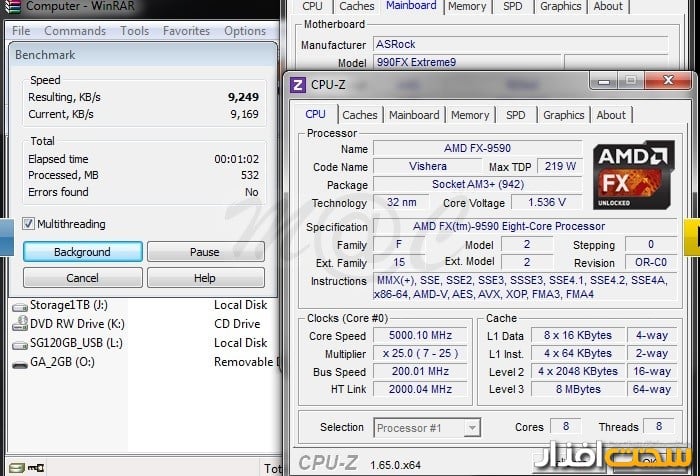700x476 pixels.
Task: Open the Favorites menu in WinRAR
Action: [x=186, y=31]
